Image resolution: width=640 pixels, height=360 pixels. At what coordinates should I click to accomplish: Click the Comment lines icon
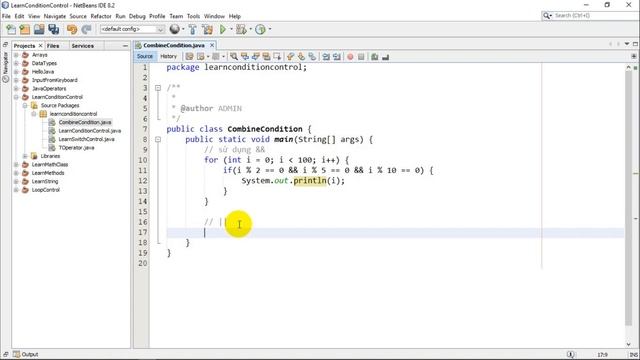click(x=374, y=57)
